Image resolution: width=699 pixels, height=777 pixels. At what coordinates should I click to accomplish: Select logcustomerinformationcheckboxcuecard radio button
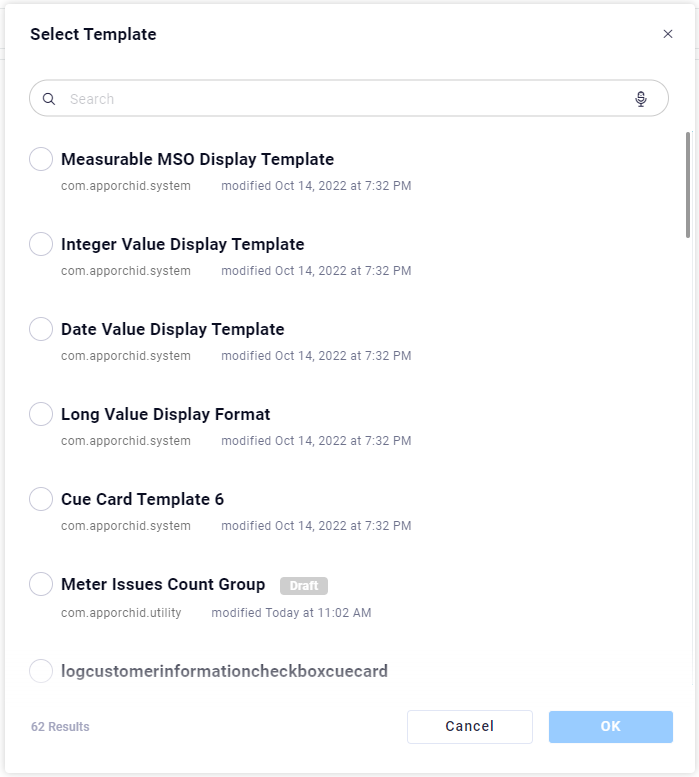pyautogui.click(x=41, y=671)
